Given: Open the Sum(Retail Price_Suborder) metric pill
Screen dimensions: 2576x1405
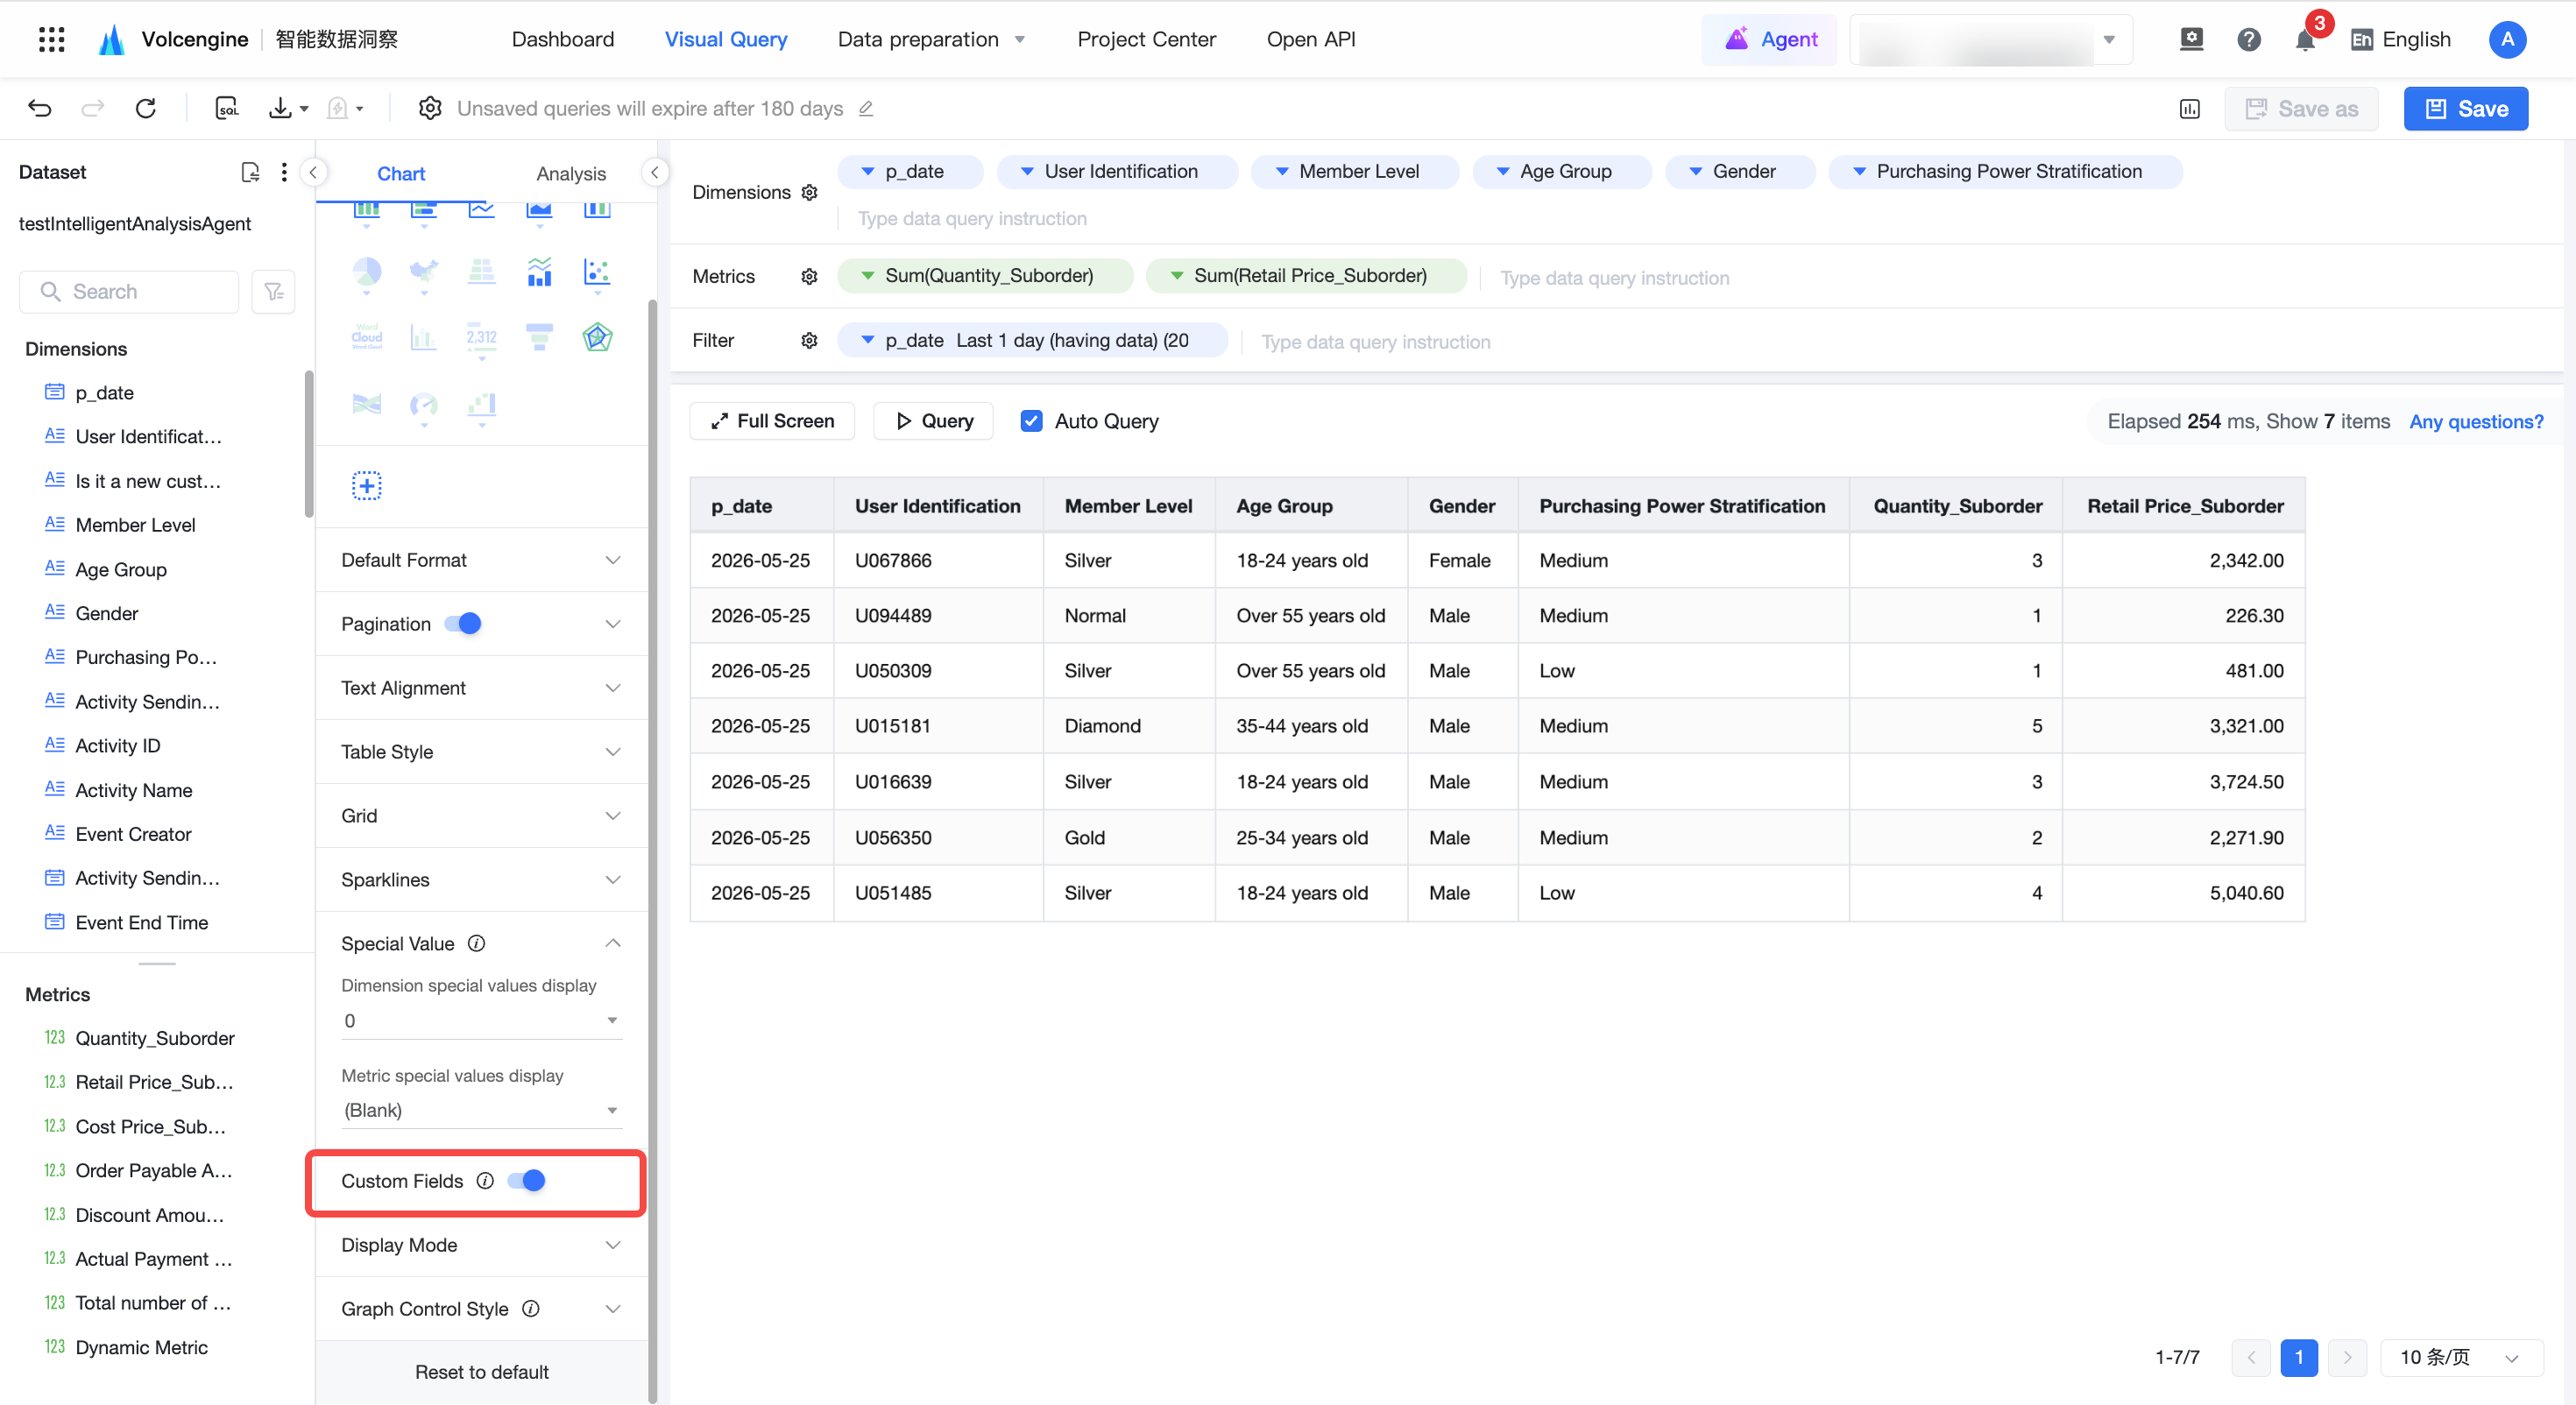Looking at the screenshot, I should click(1306, 276).
